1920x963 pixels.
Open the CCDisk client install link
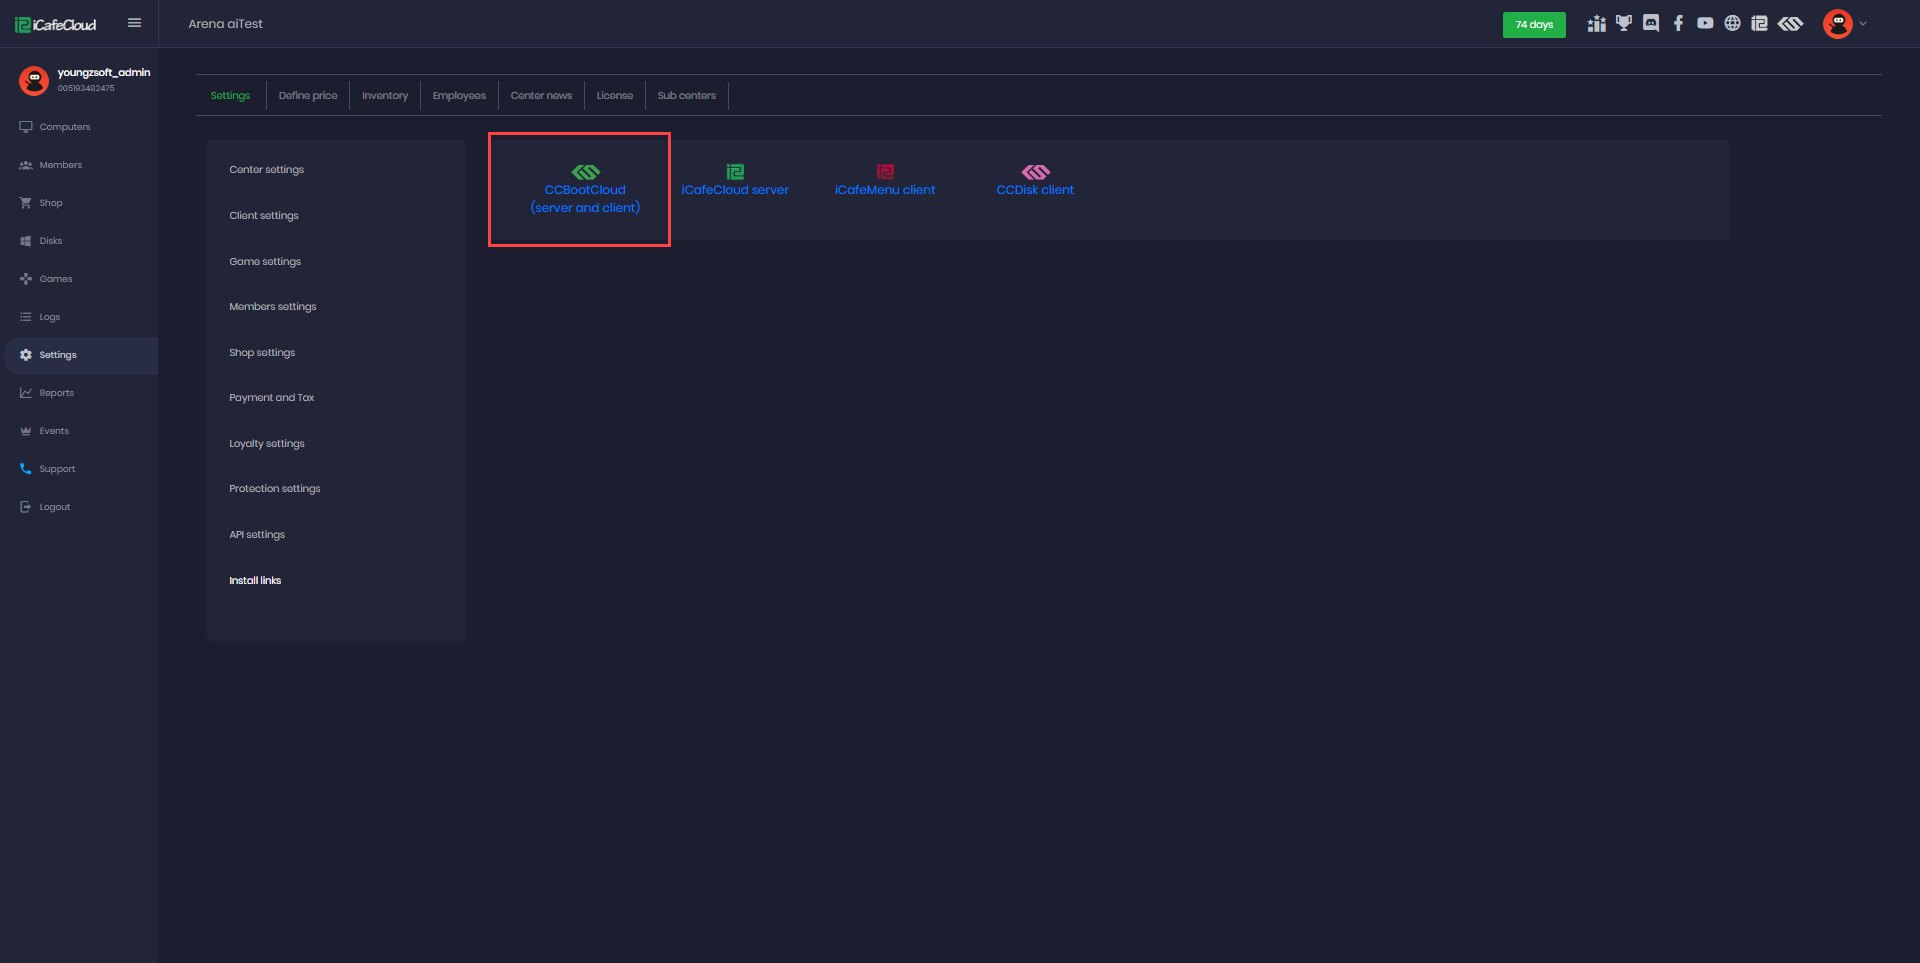(x=1035, y=189)
